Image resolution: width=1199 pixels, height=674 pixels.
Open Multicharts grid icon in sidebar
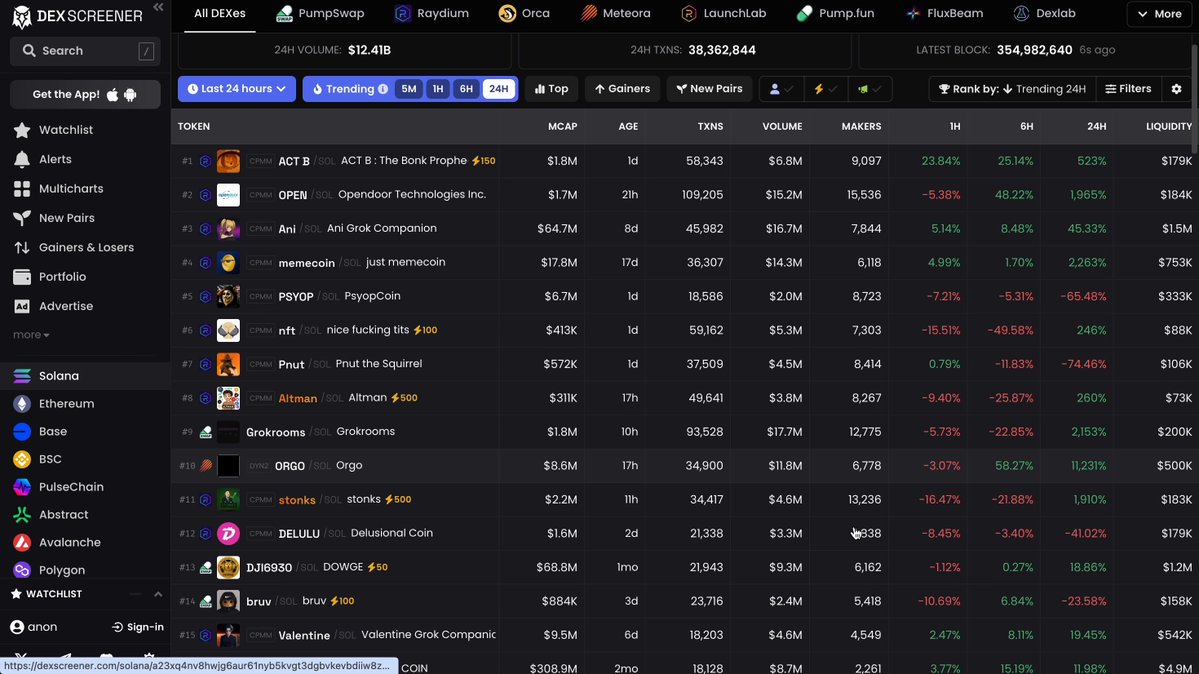click(x=22, y=189)
